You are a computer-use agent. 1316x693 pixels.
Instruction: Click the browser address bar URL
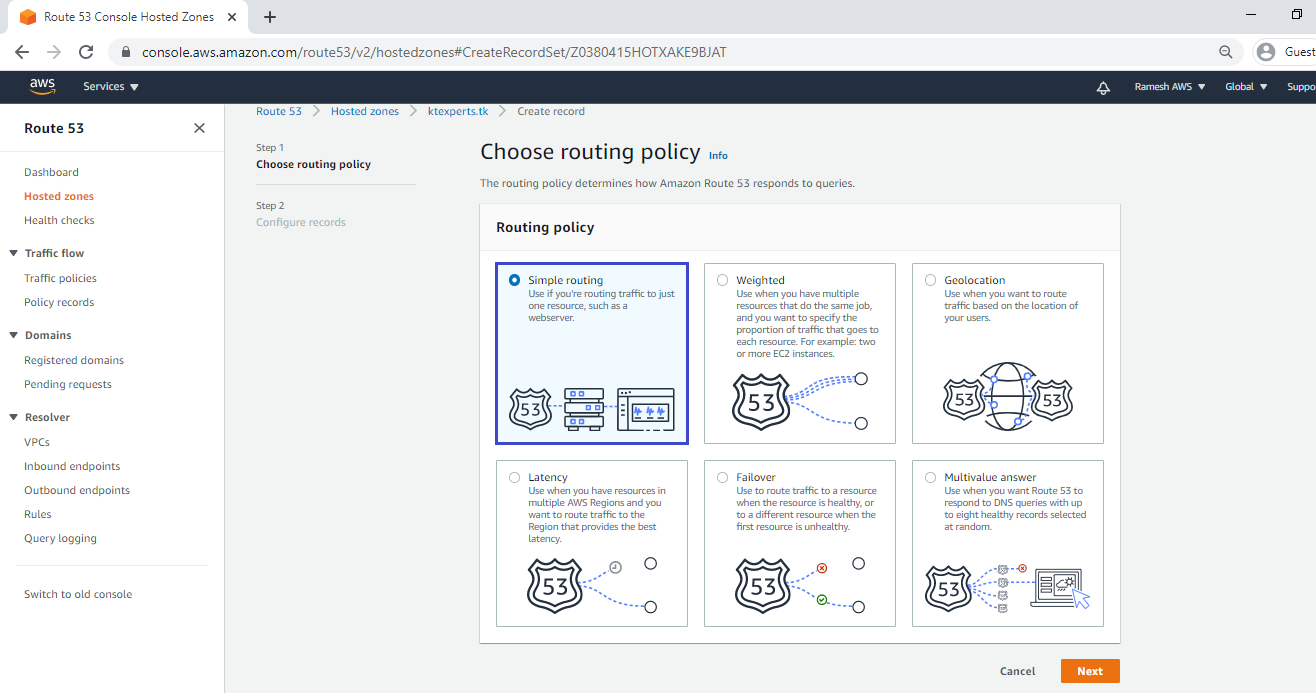[434, 52]
